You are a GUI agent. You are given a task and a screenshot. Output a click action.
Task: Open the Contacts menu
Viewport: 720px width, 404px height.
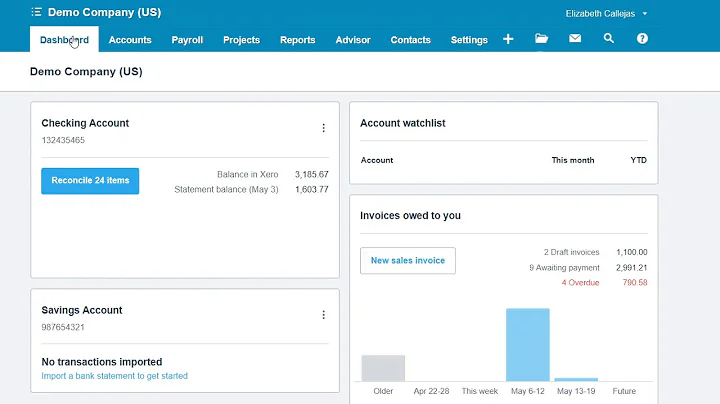coord(411,40)
